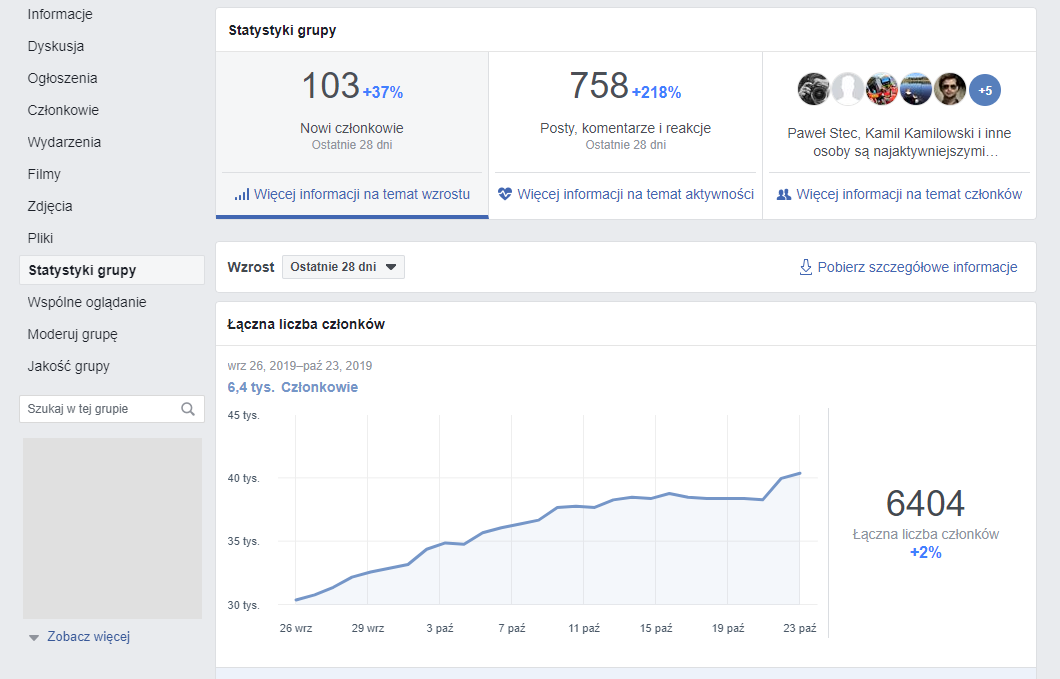Viewport: 1060px width, 679px height.
Task: Expand the Zobaczy więcej sidebar section
Action: pyautogui.click(x=87, y=637)
